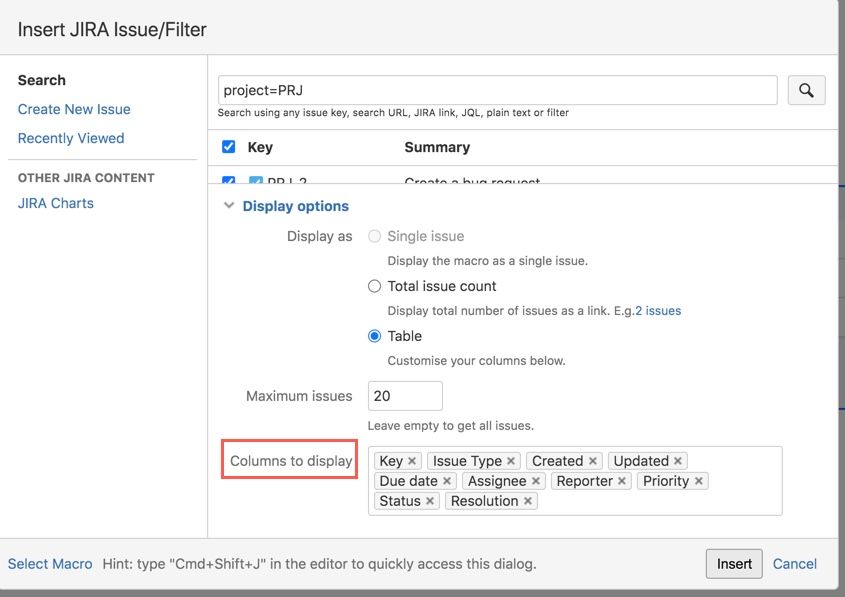The width and height of the screenshot is (845, 597).
Task: Select the Total issue count radio option
Action: 374,286
